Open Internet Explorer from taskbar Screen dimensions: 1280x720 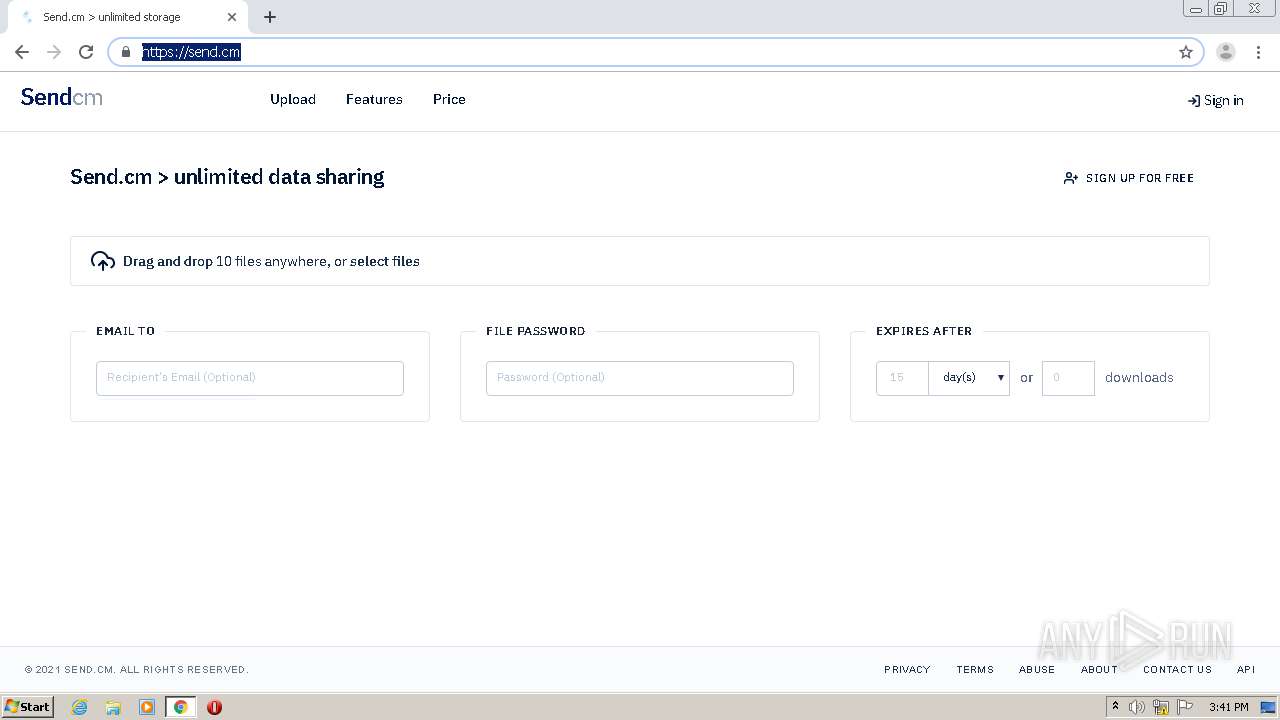[x=80, y=707]
